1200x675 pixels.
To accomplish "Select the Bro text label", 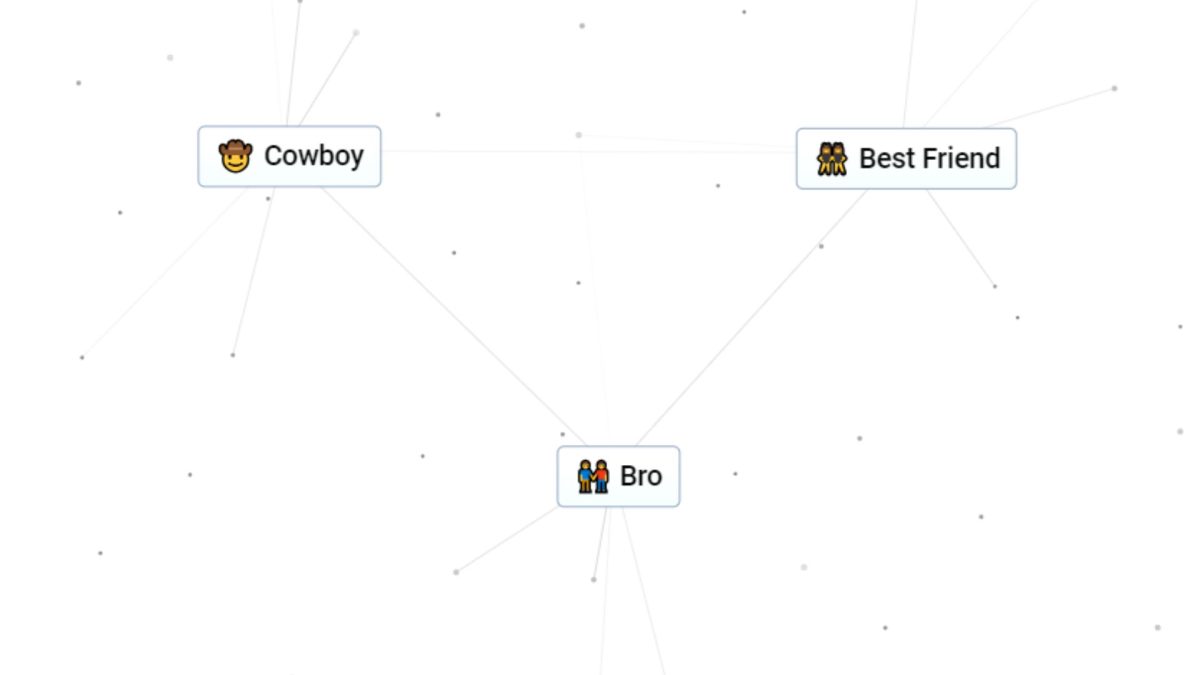I will (x=641, y=476).
